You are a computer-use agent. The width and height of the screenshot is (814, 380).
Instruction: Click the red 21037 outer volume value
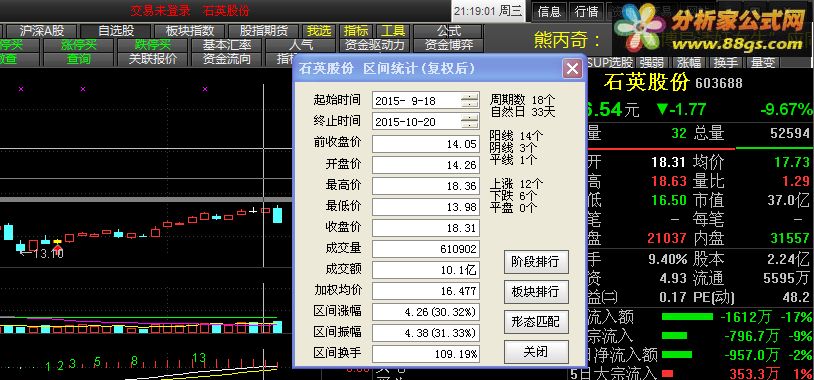point(667,238)
